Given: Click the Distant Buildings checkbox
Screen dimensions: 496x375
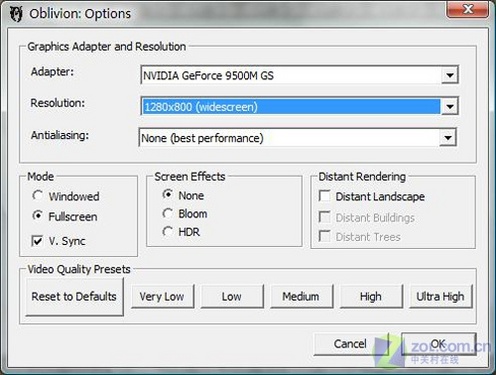Looking at the screenshot, I should click(x=367, y=218).
